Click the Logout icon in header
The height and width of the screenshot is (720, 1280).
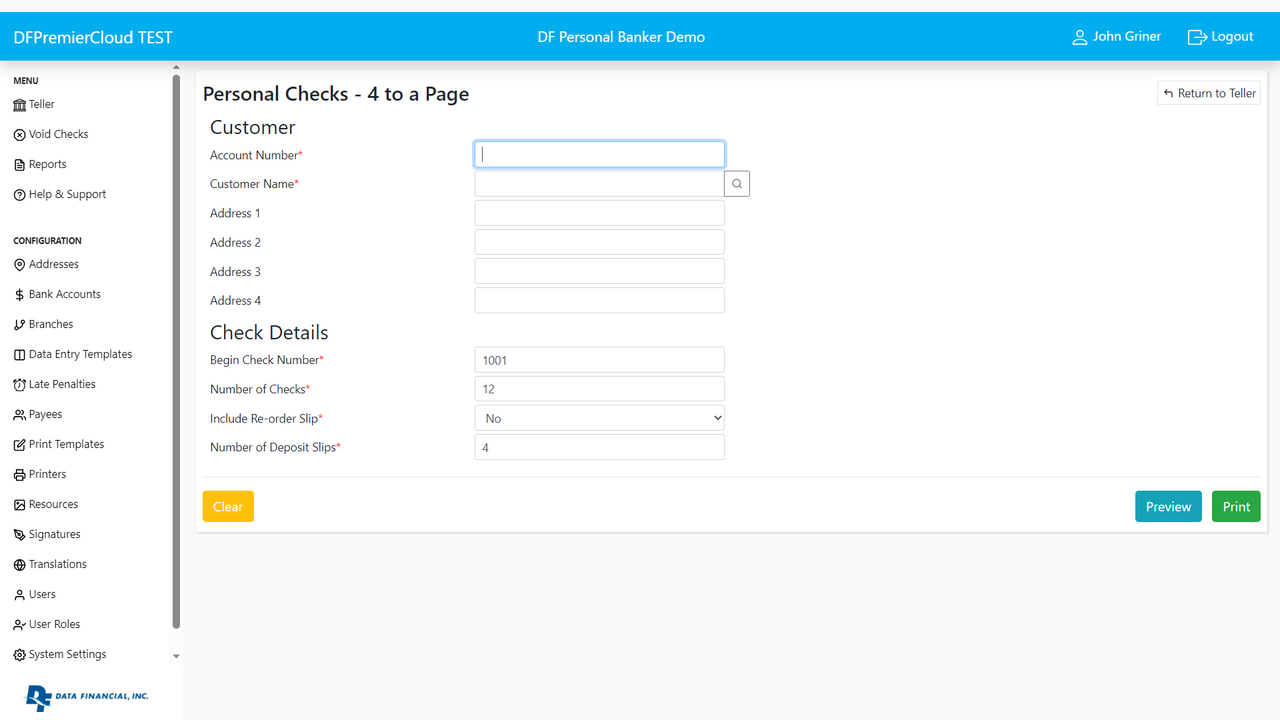pos(1196,37)
